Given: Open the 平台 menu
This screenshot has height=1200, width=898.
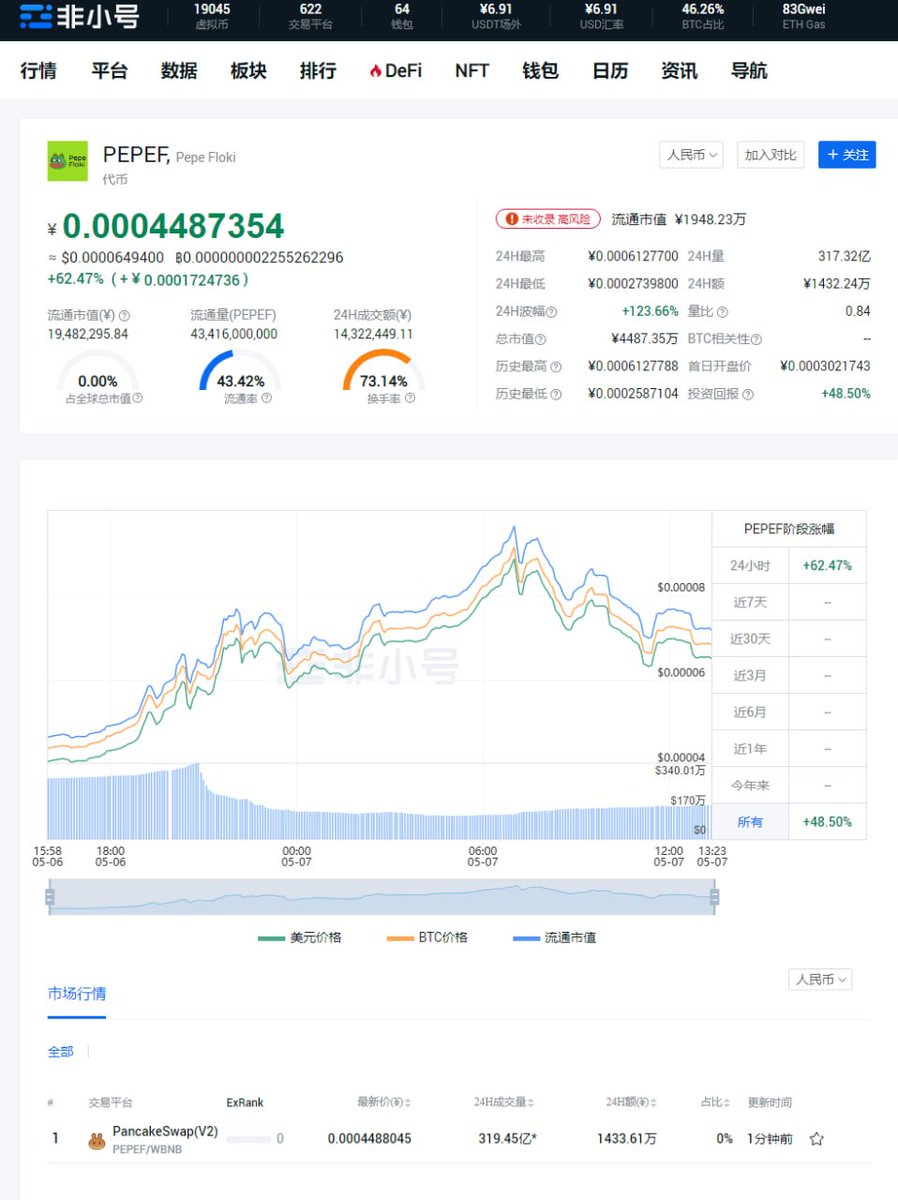Looking at the screenshot, I should (109, 71).
